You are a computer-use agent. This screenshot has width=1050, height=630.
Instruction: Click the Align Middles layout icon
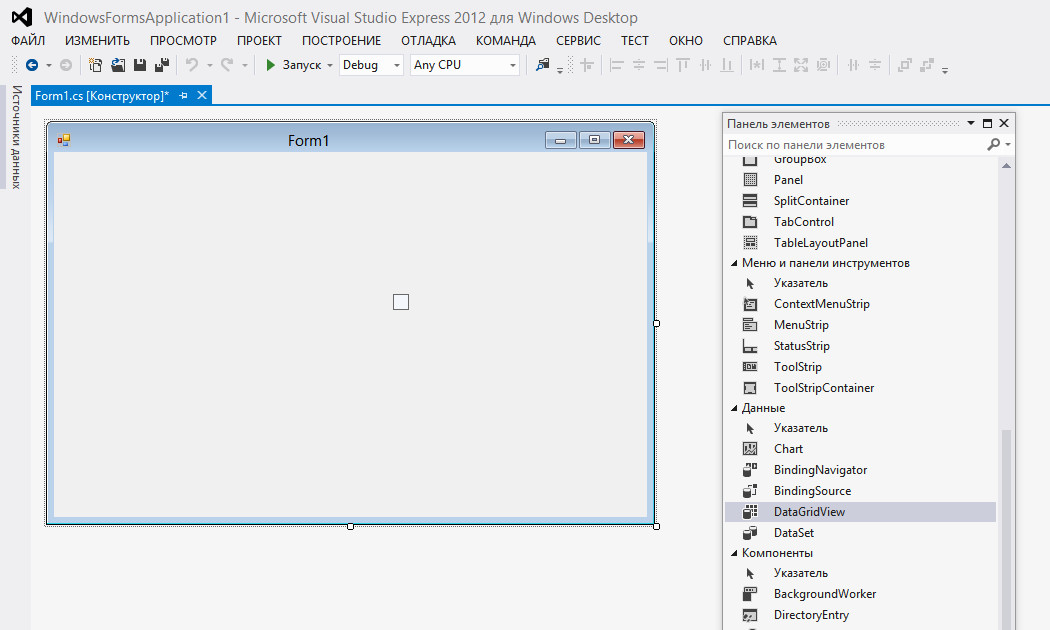[x=705, y=65]
